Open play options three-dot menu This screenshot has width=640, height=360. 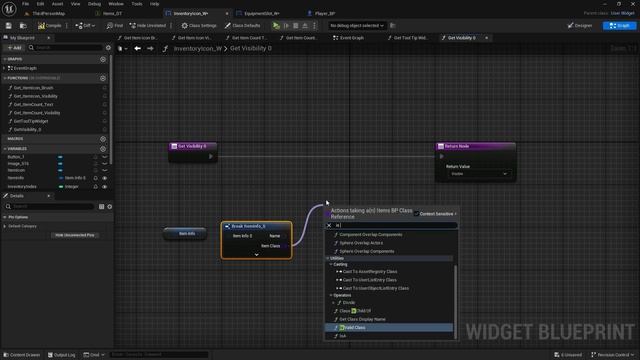coord(314,26)
